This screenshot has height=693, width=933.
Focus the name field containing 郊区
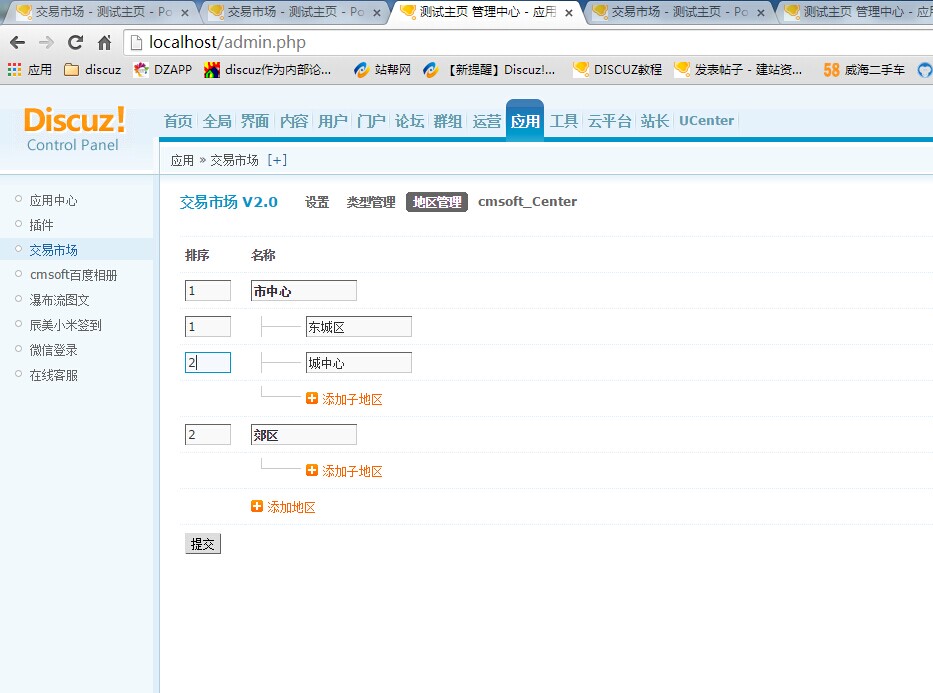pyautogui.click(x=303, y=435)
